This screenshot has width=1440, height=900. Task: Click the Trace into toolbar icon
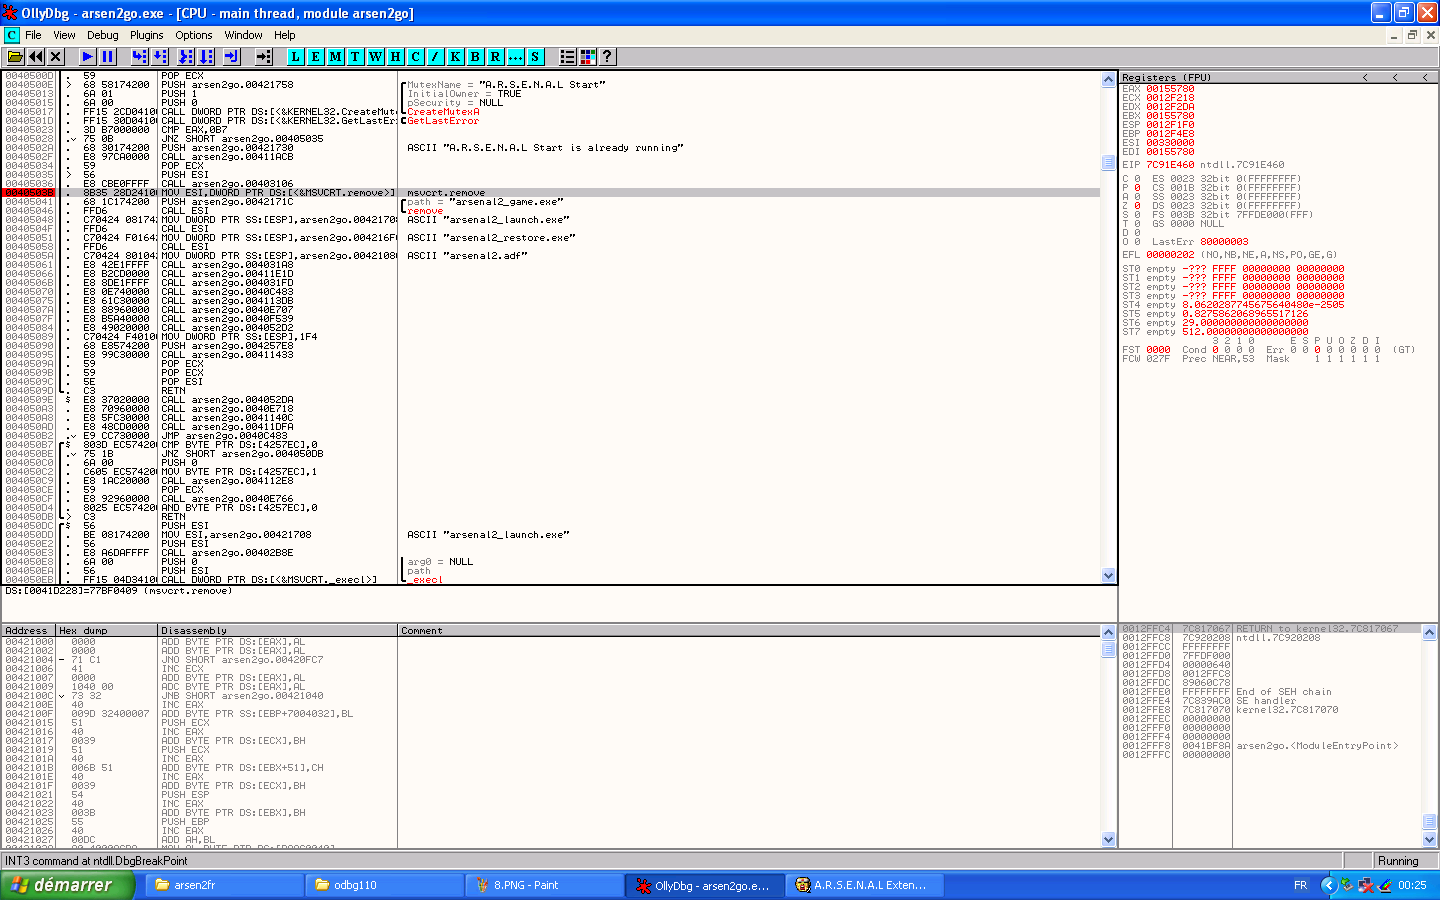pos(186,57)
